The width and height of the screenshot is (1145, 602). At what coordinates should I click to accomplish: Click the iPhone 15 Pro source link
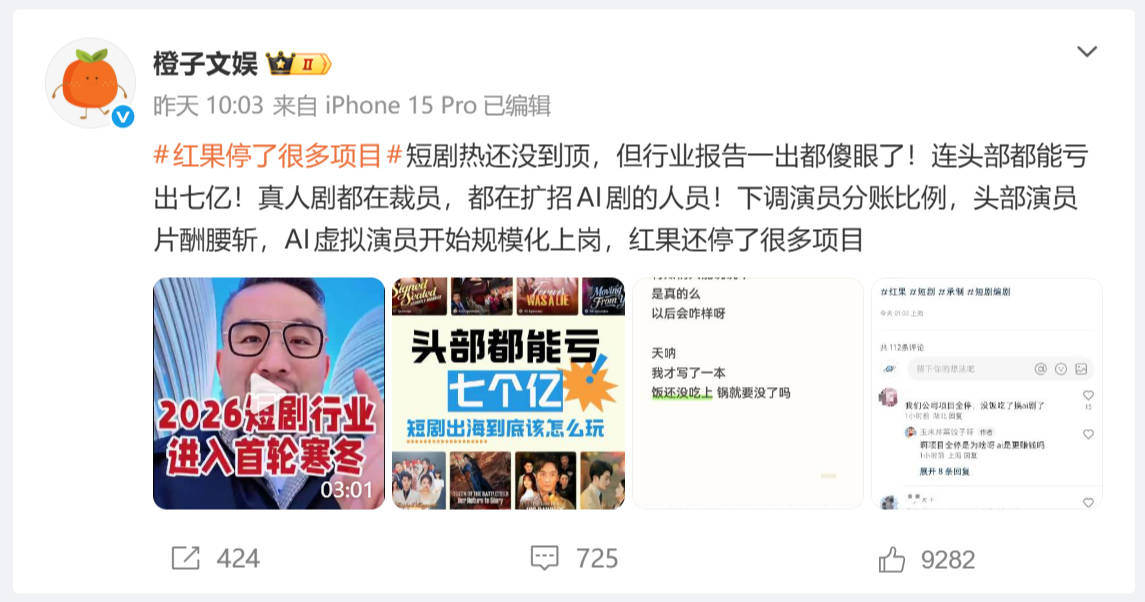coord(401,106)
